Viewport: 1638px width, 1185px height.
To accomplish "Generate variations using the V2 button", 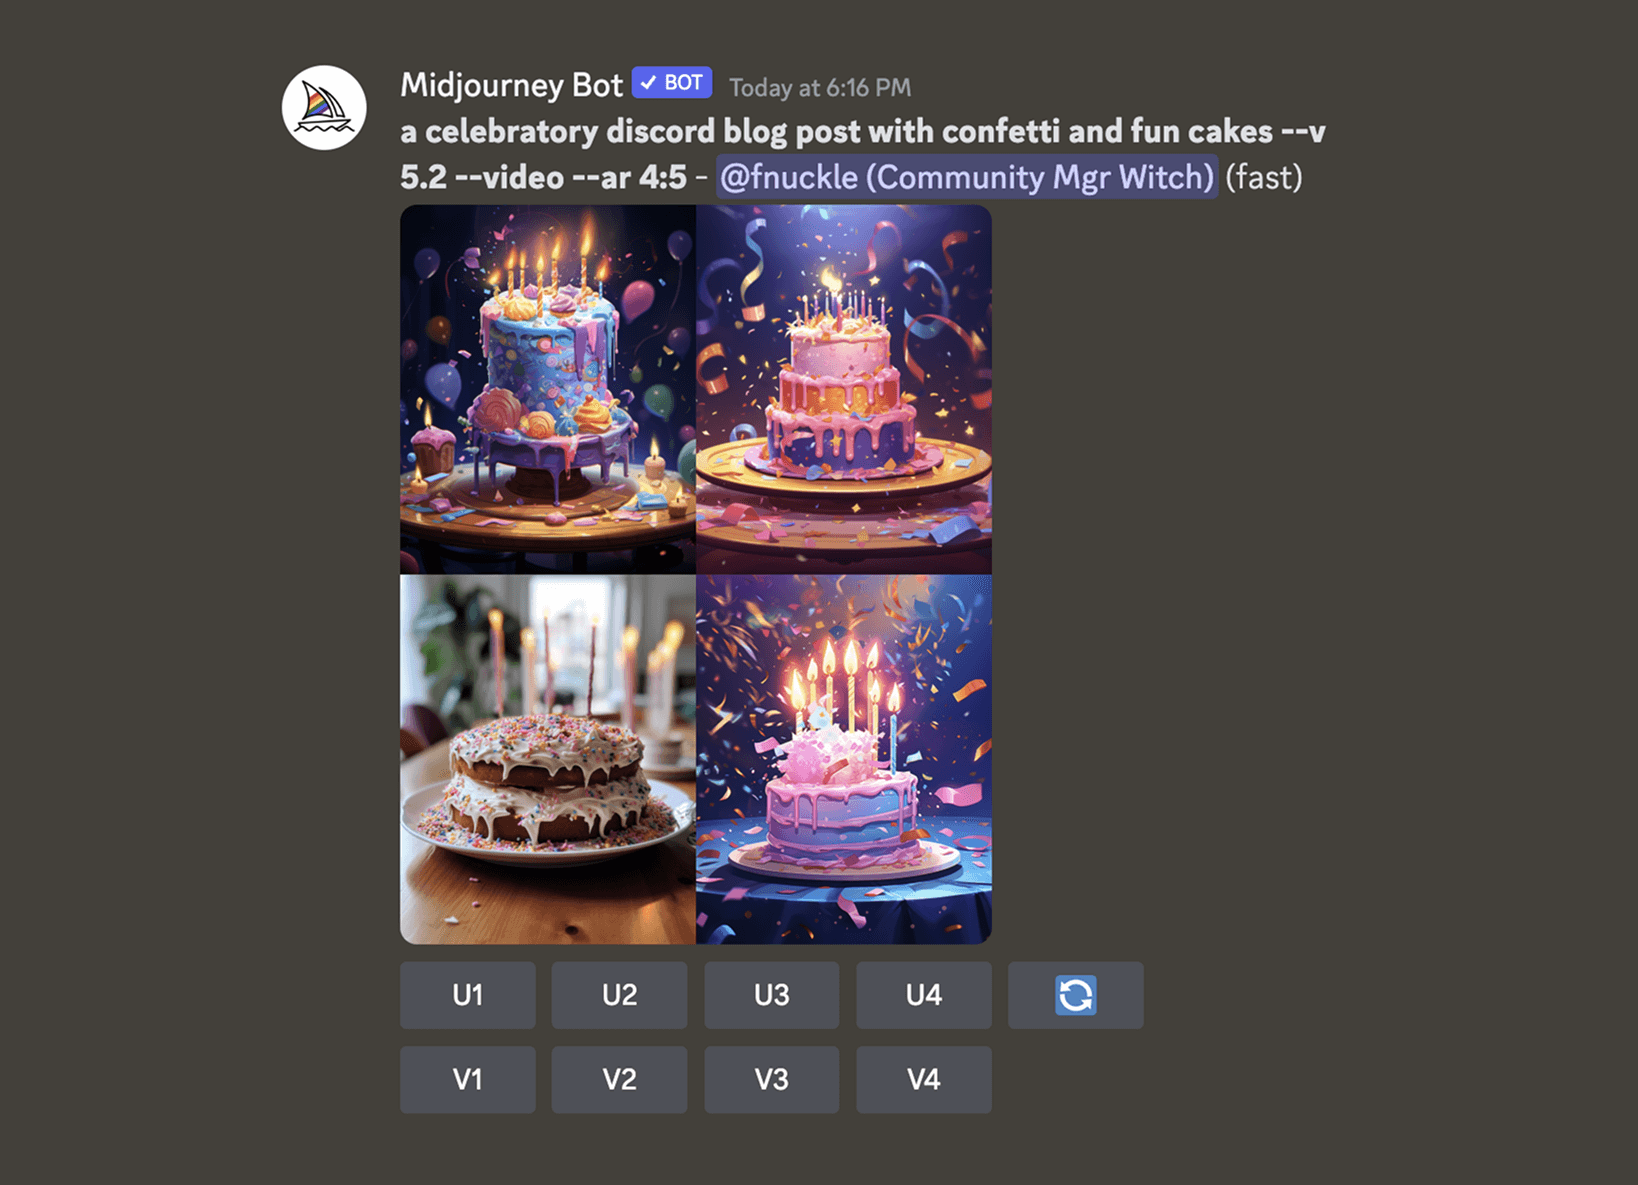I will click(x=619, y=1080).
